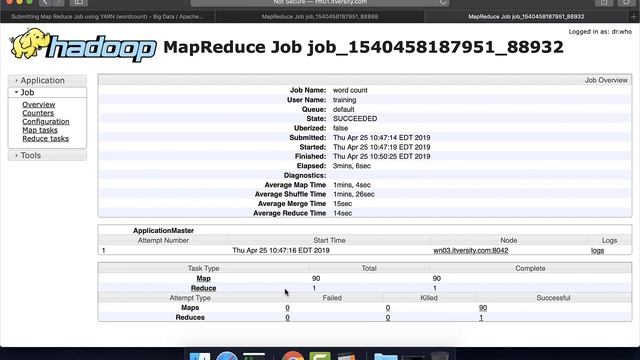The width and height of the screenshot is (640, 360).
Task: Open the Map task type link
Action: (203, 278)
